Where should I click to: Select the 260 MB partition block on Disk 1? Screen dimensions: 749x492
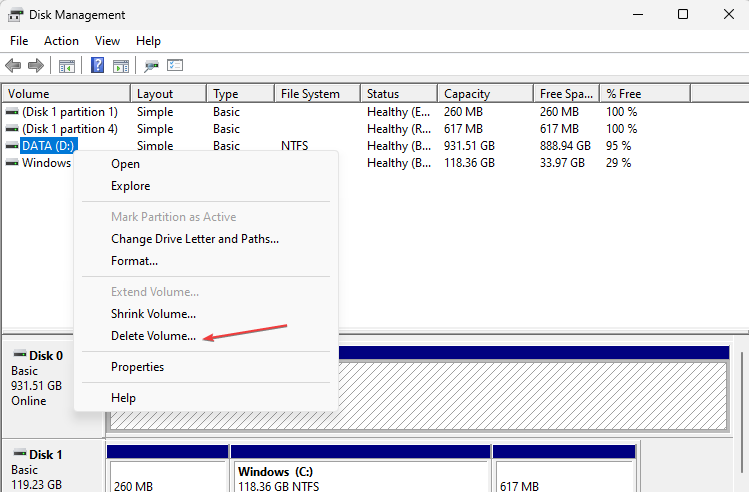point(168,476)
